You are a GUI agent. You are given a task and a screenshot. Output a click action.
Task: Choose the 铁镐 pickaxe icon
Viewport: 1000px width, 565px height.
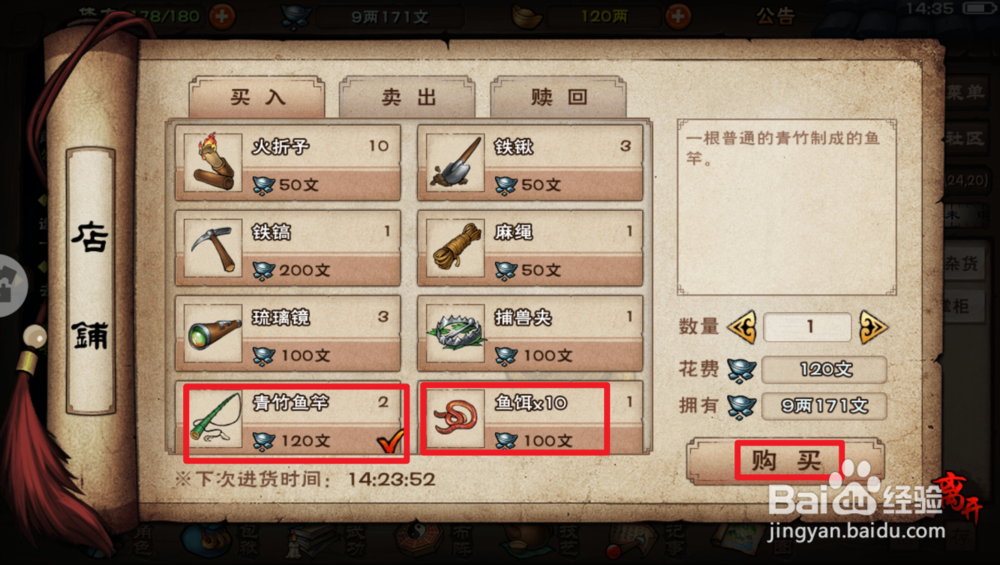click(x=214, y=248)
